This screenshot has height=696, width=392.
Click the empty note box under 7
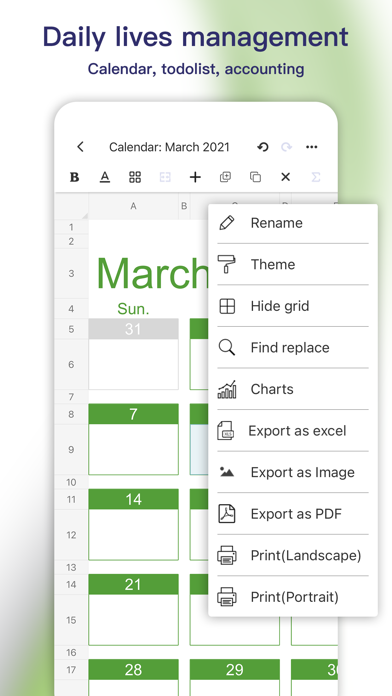point(133,449)
